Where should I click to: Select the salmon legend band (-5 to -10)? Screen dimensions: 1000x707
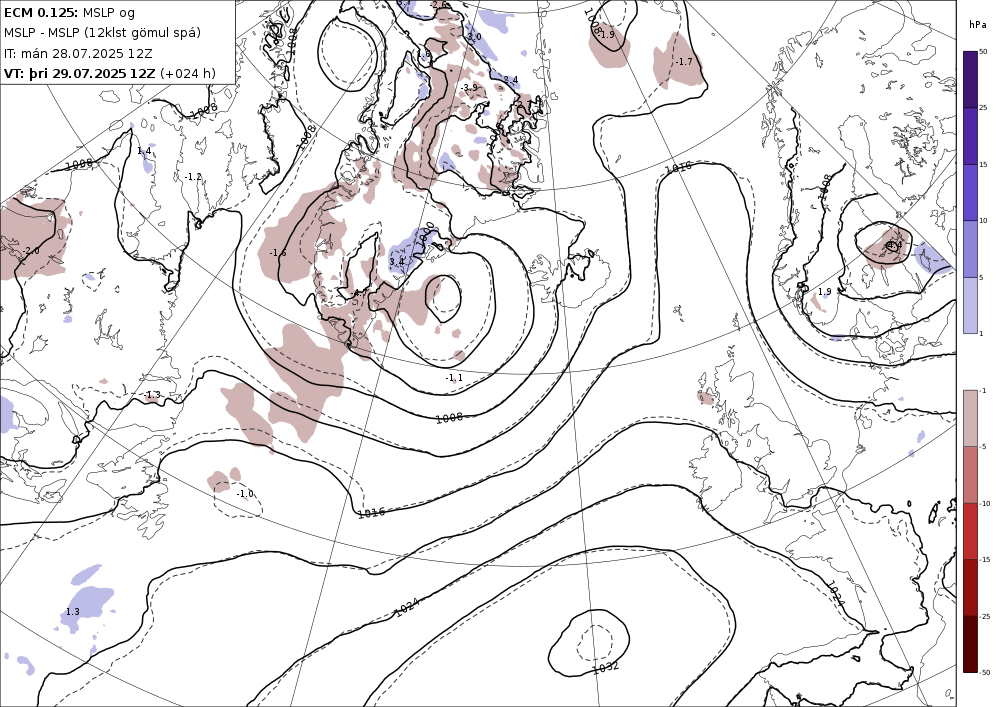970,474
